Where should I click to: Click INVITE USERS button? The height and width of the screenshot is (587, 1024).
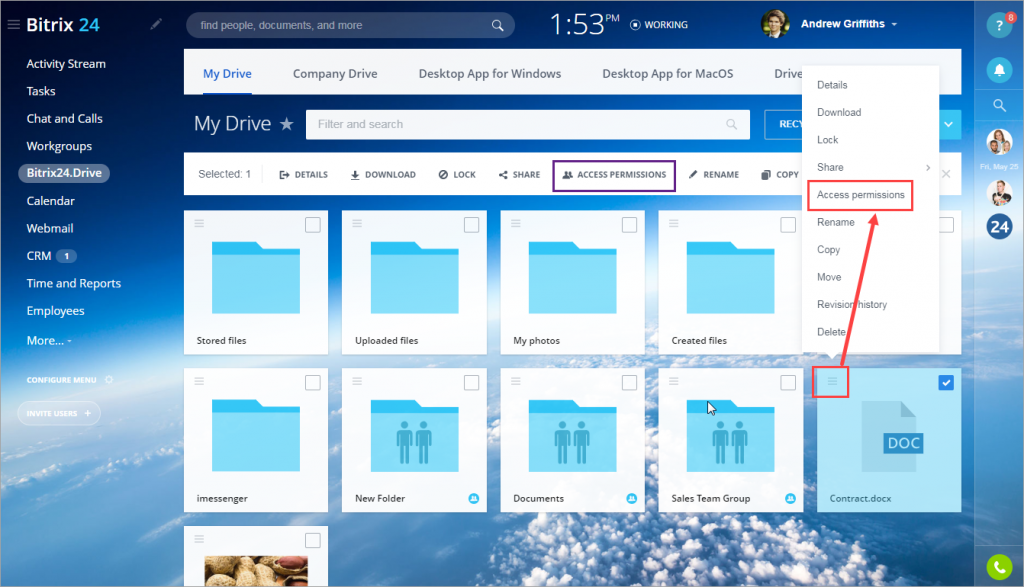click(x=59, y=413)
